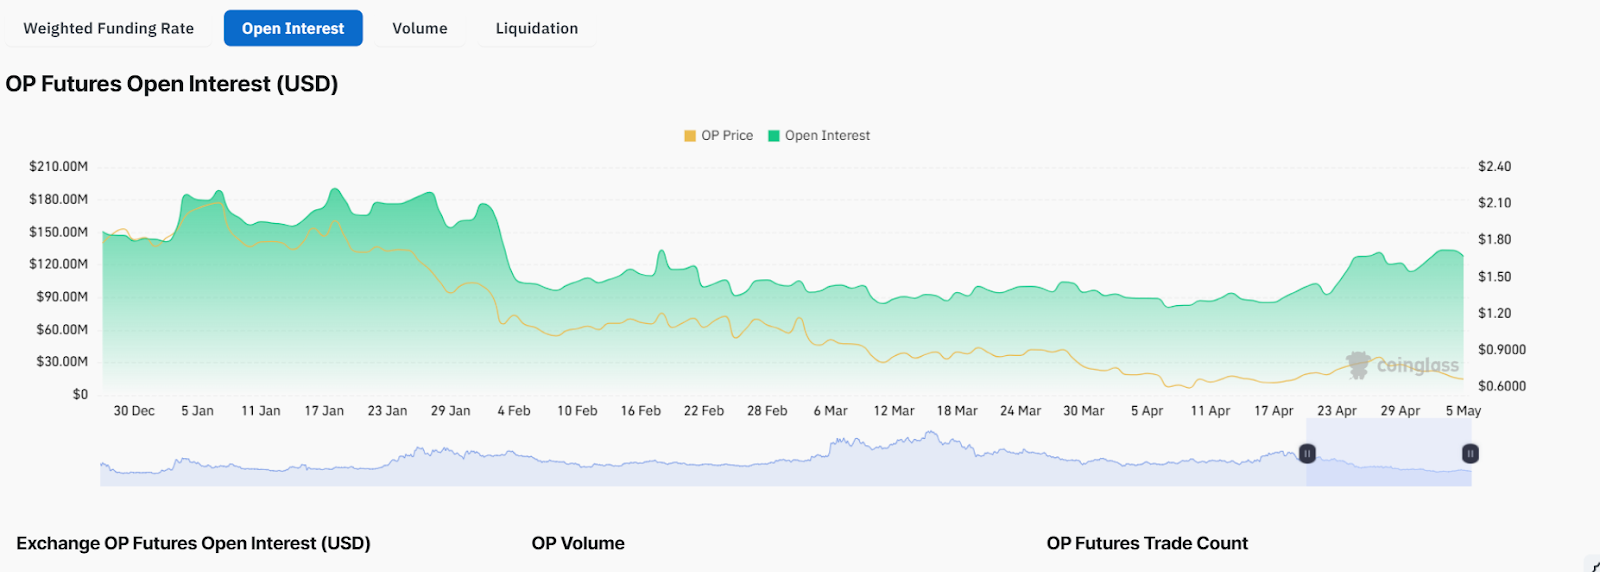This screenshot has height=572, width=1600.
Task: Switch to the Liquidation tab
Action: coord(537,28)
